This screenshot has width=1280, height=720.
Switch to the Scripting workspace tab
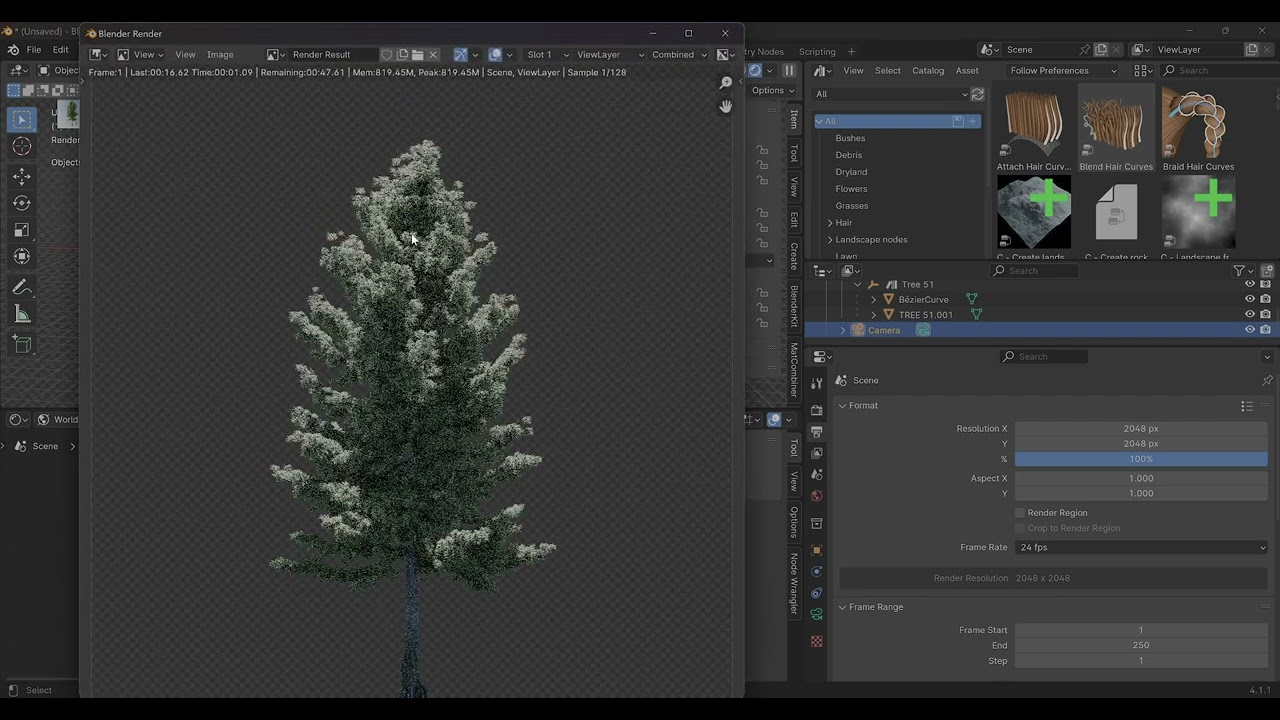817,52
